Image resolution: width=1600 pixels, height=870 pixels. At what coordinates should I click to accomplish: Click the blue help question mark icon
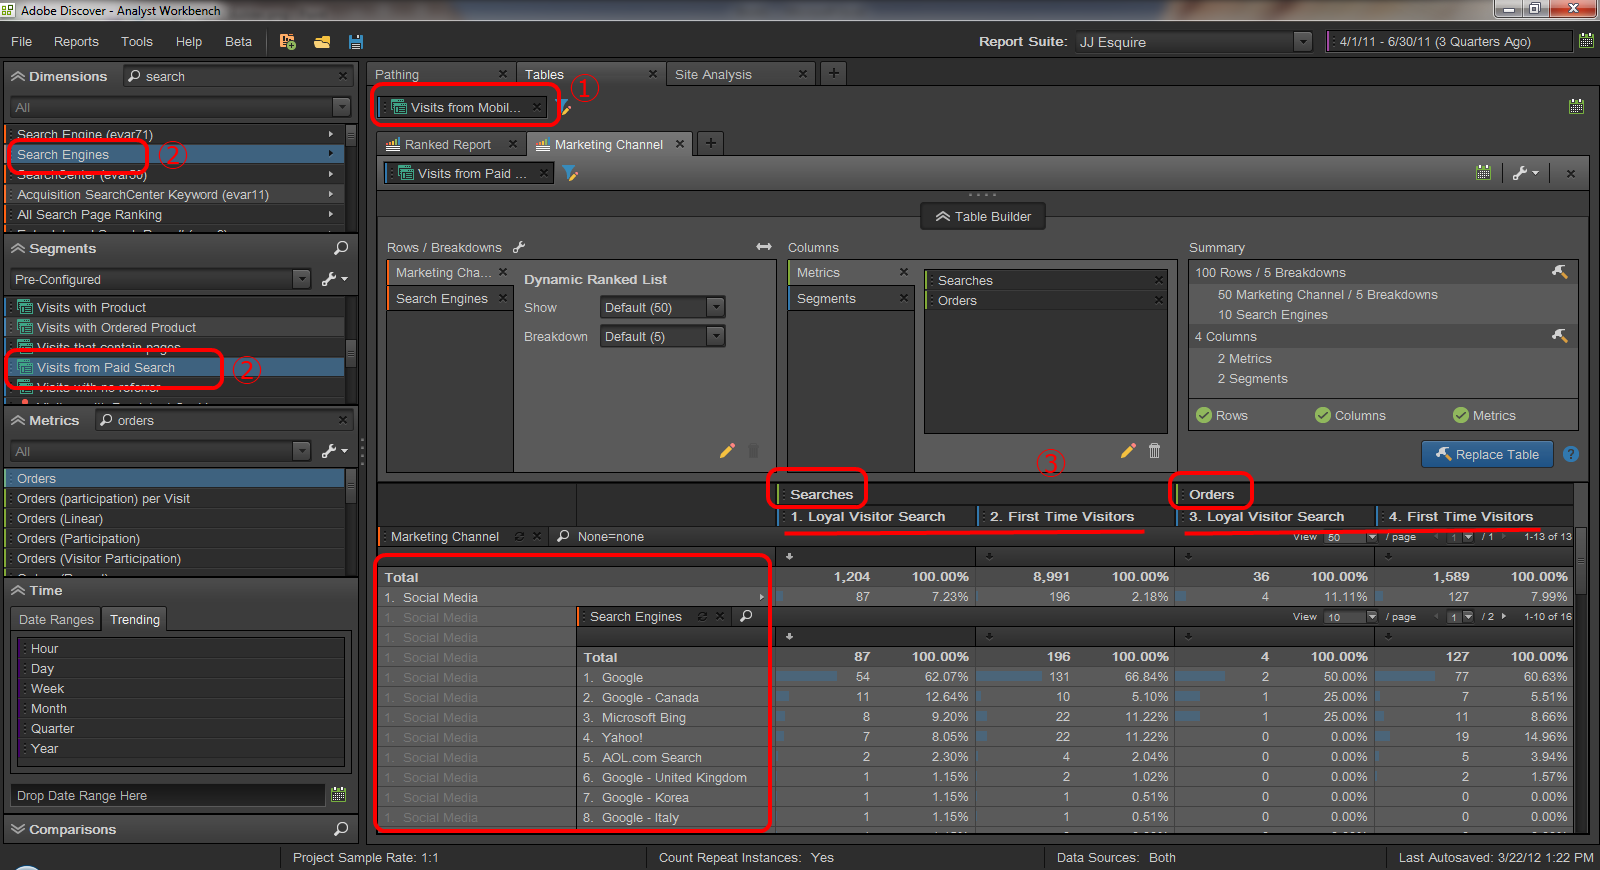(x=1571, y=454)
